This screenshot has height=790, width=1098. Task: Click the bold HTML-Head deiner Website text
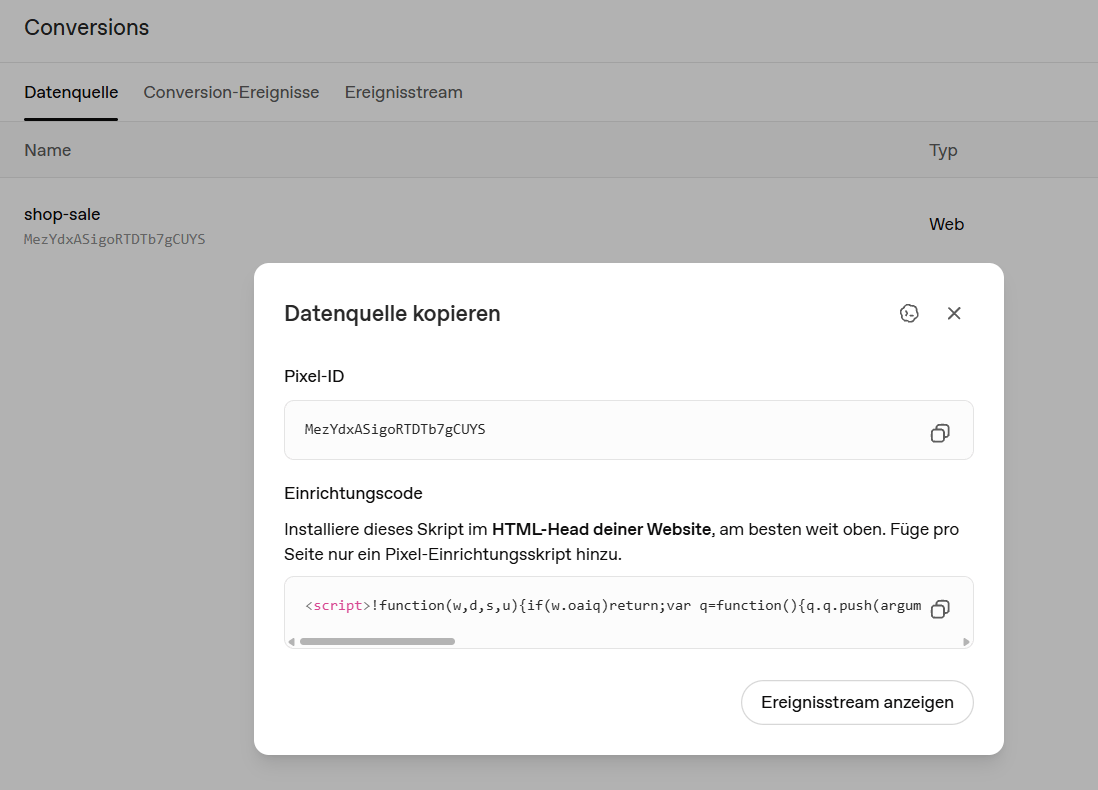pyautogui.click(x=602, y=529)
